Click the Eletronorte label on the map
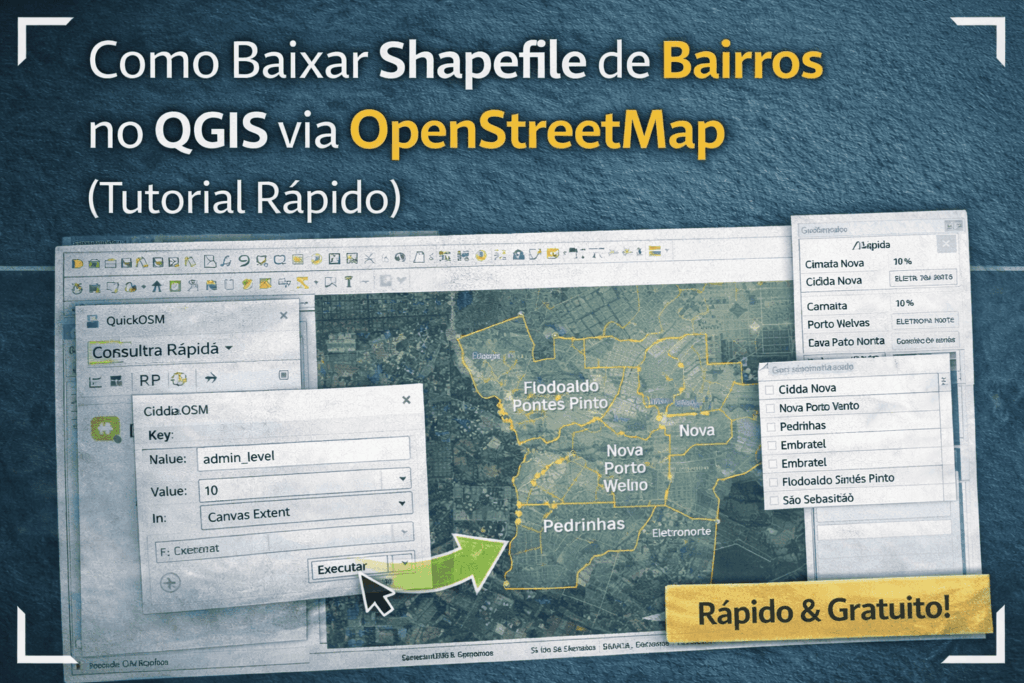This screenshot has height=683, width=1024. (681, 532)
